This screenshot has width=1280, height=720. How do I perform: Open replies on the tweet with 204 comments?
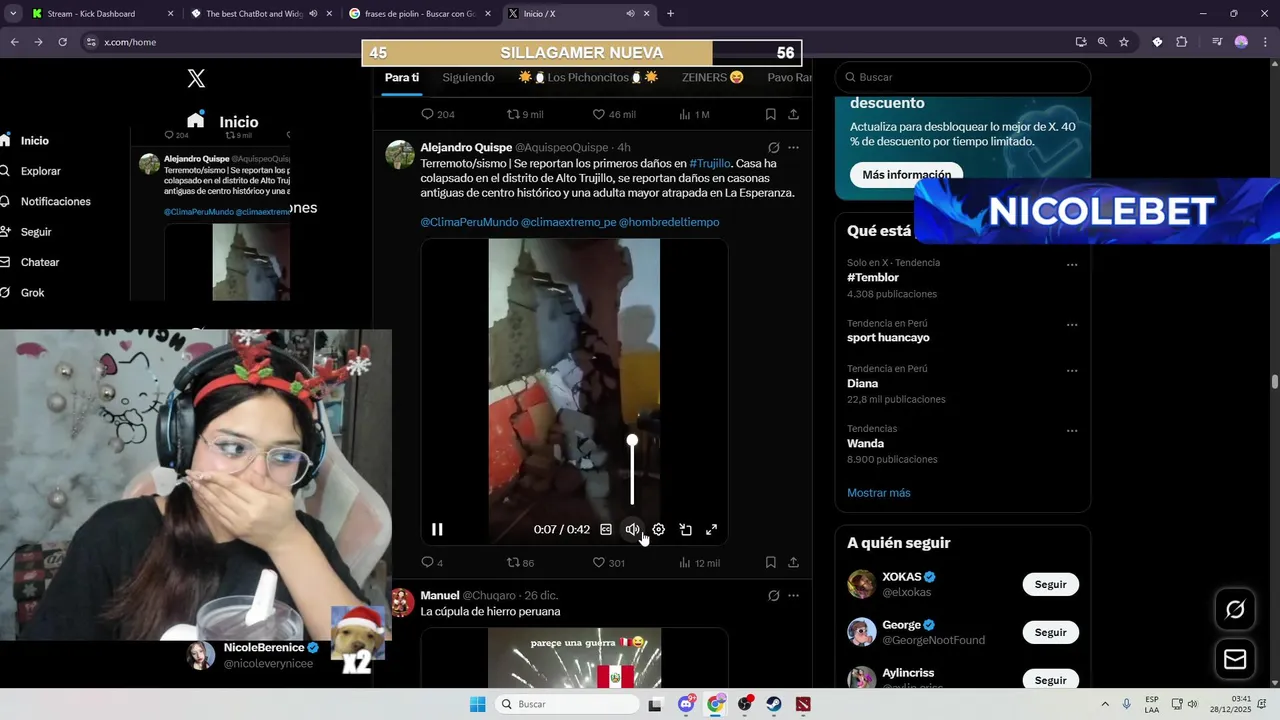[438, 114]
